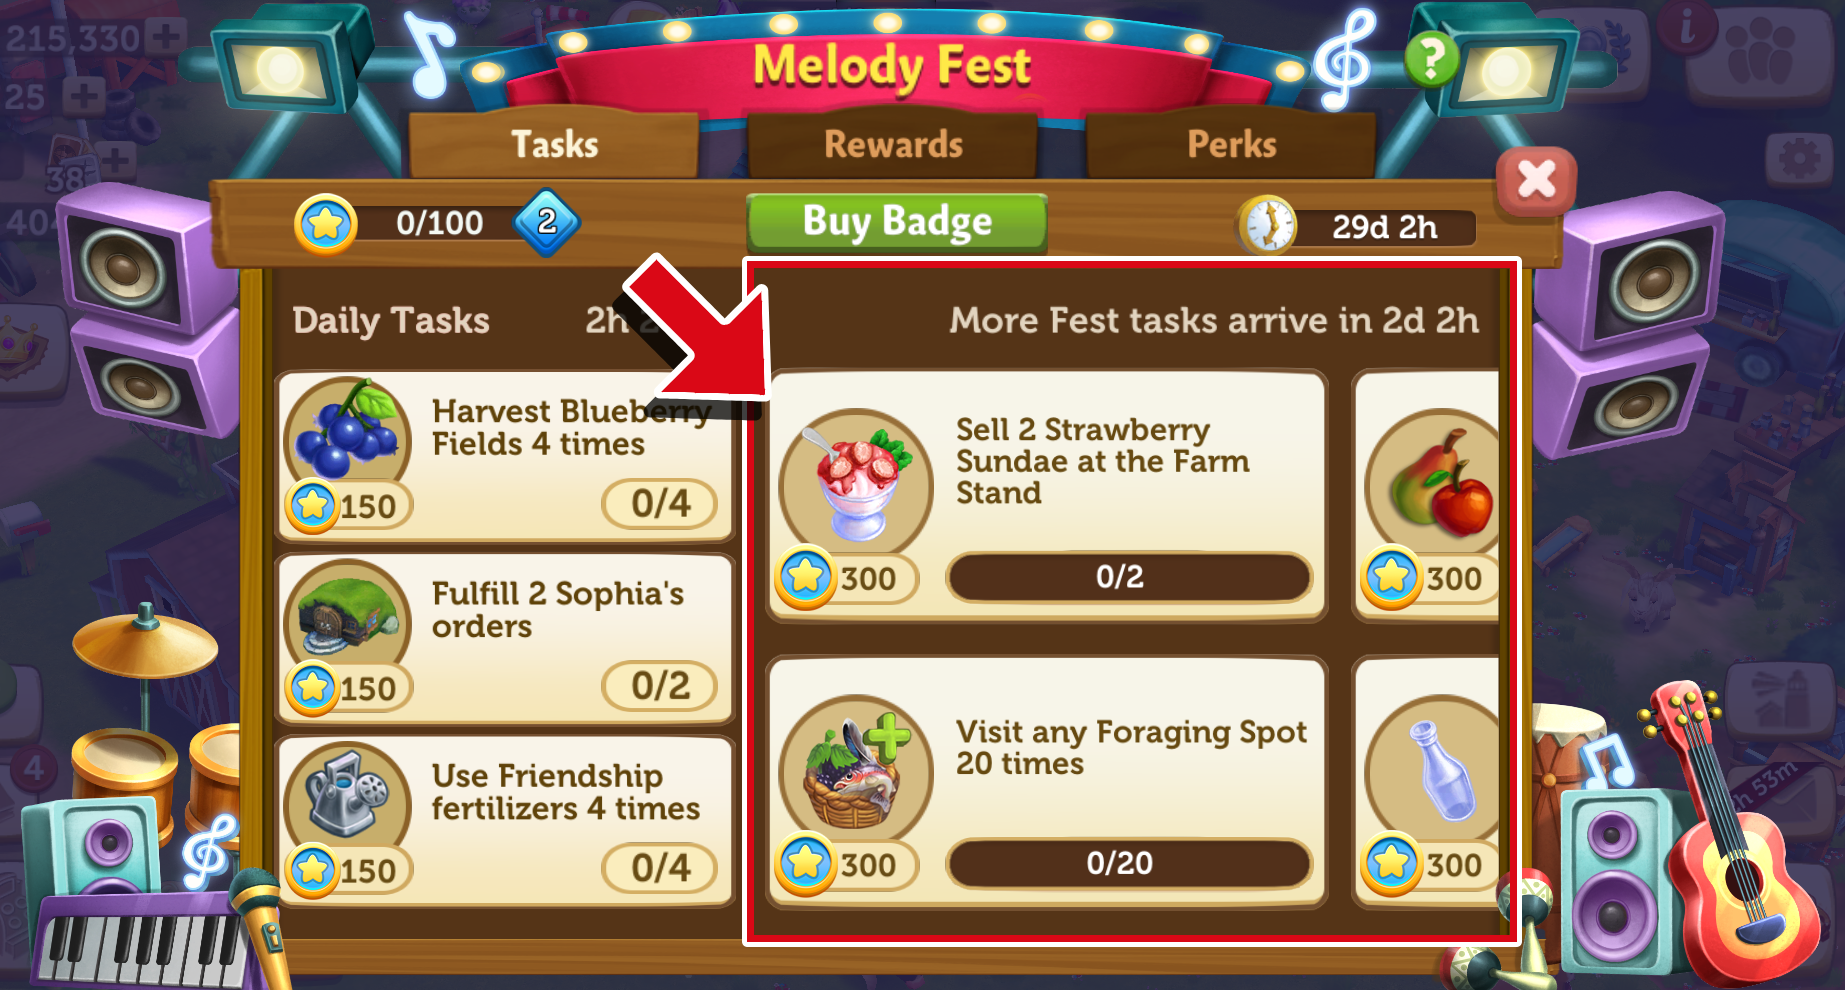
Task: Select the Harvest Blueberry Fields task card
Action: click(x=505, y=456)
